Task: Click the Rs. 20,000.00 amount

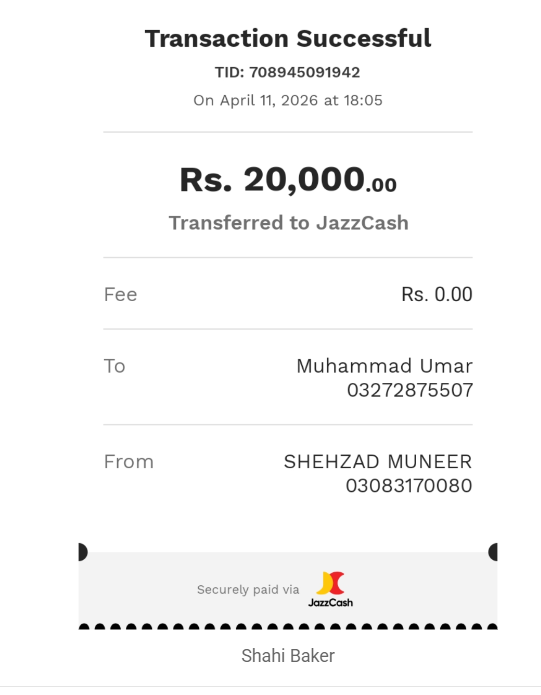Action: (288, 180)
